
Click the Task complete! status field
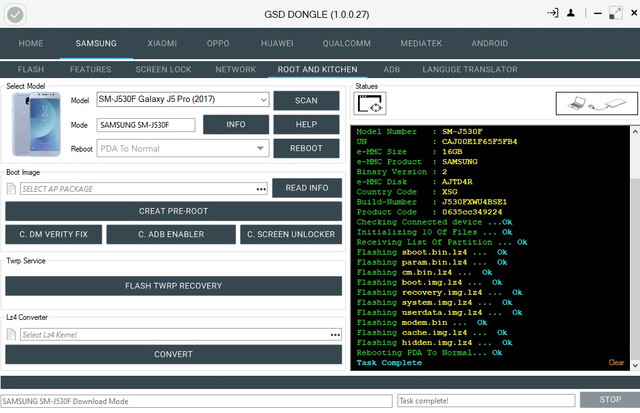[x=486, y=401]
